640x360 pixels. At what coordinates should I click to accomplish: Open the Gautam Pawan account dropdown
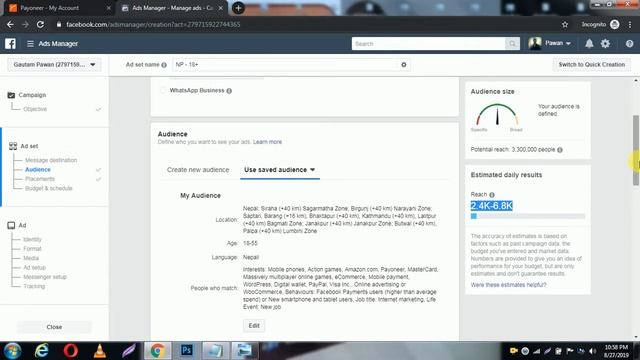[54, 64]
